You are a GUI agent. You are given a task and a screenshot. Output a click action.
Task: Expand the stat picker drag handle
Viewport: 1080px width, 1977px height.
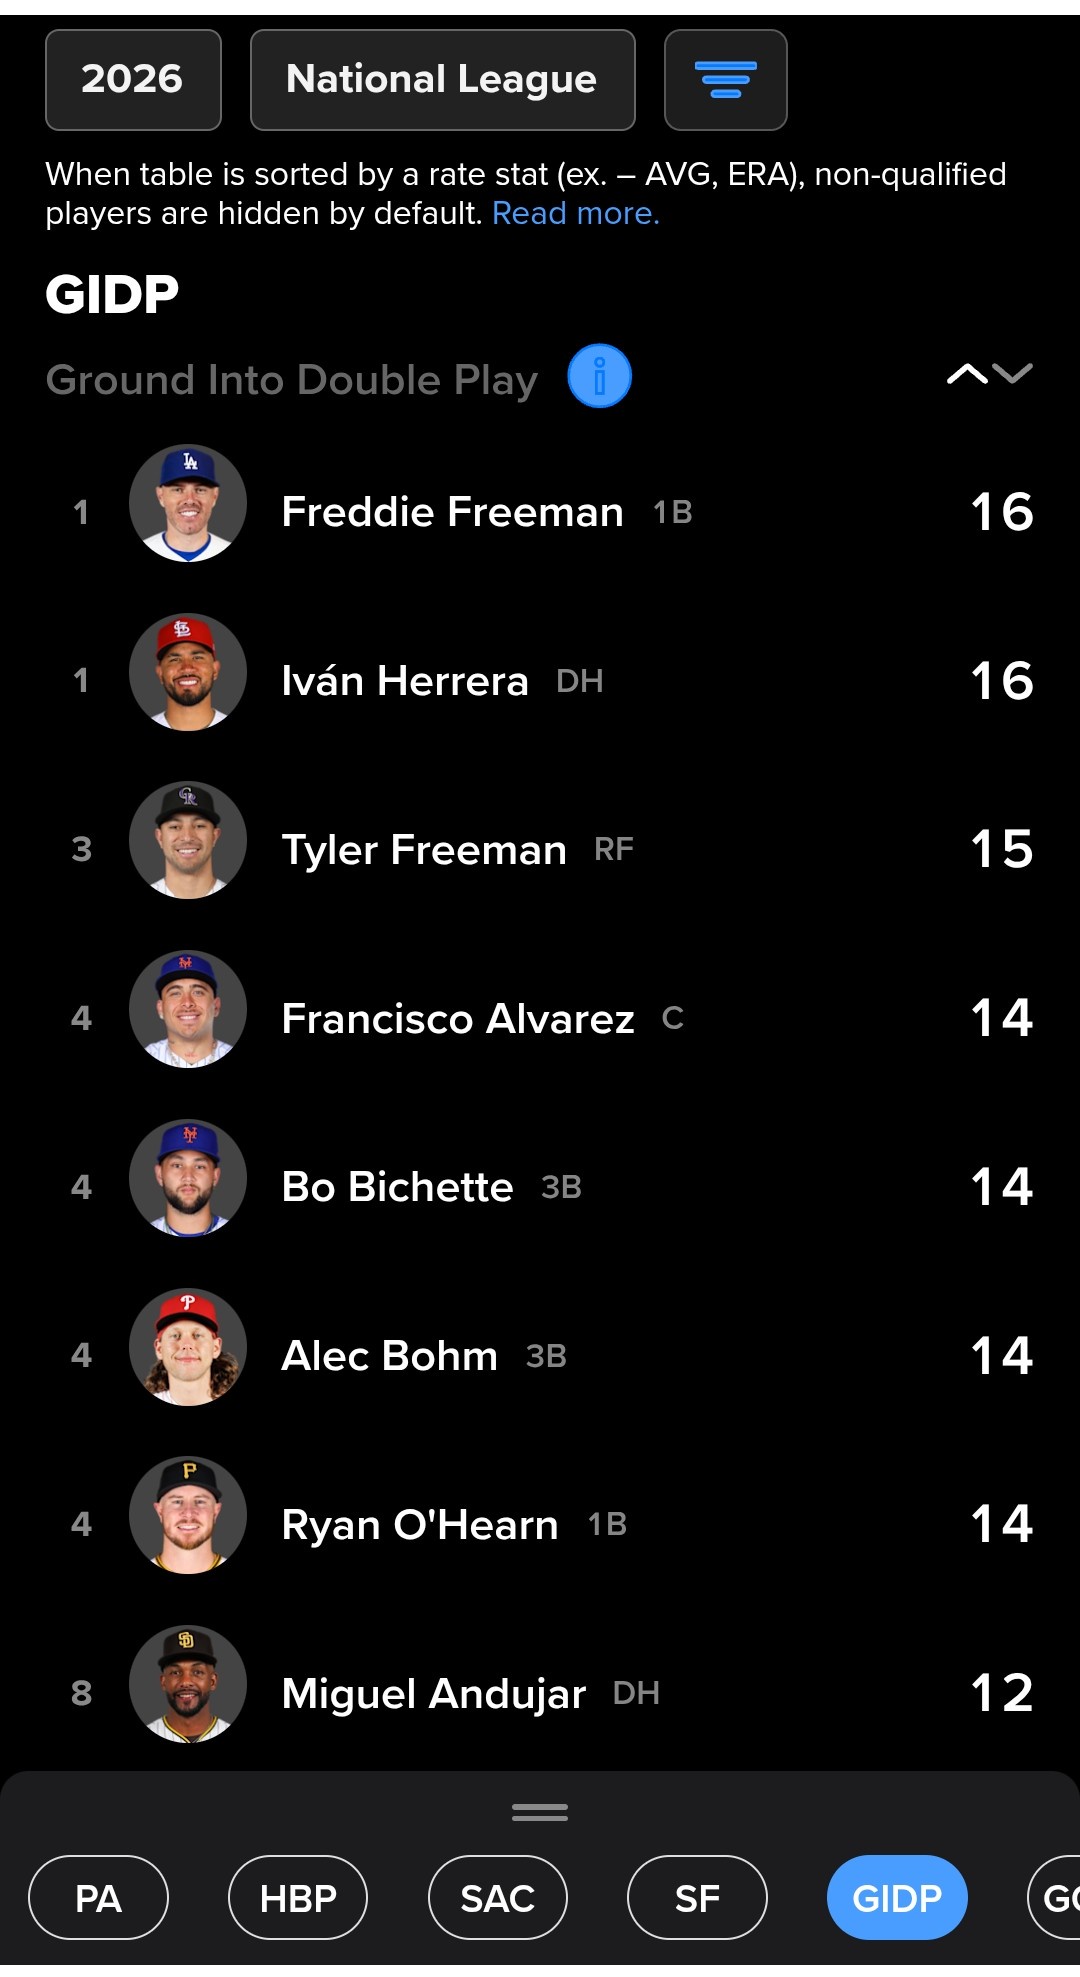pos(540,1812)
